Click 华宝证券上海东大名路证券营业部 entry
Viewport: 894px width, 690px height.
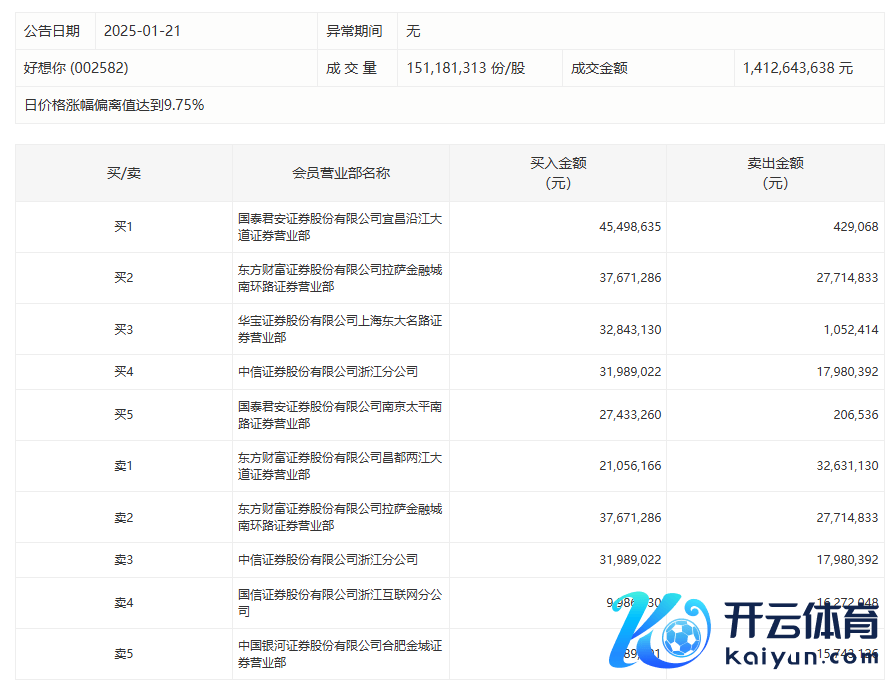(x=340, y=329)
